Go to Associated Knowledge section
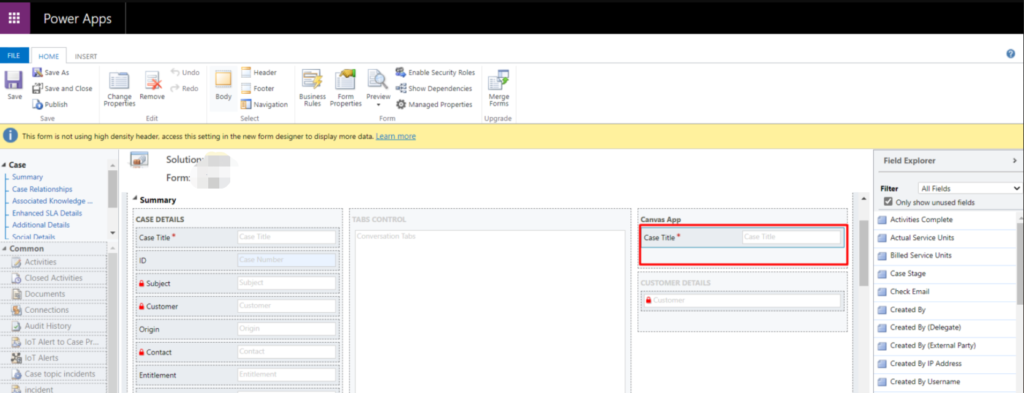 [52, 201]
